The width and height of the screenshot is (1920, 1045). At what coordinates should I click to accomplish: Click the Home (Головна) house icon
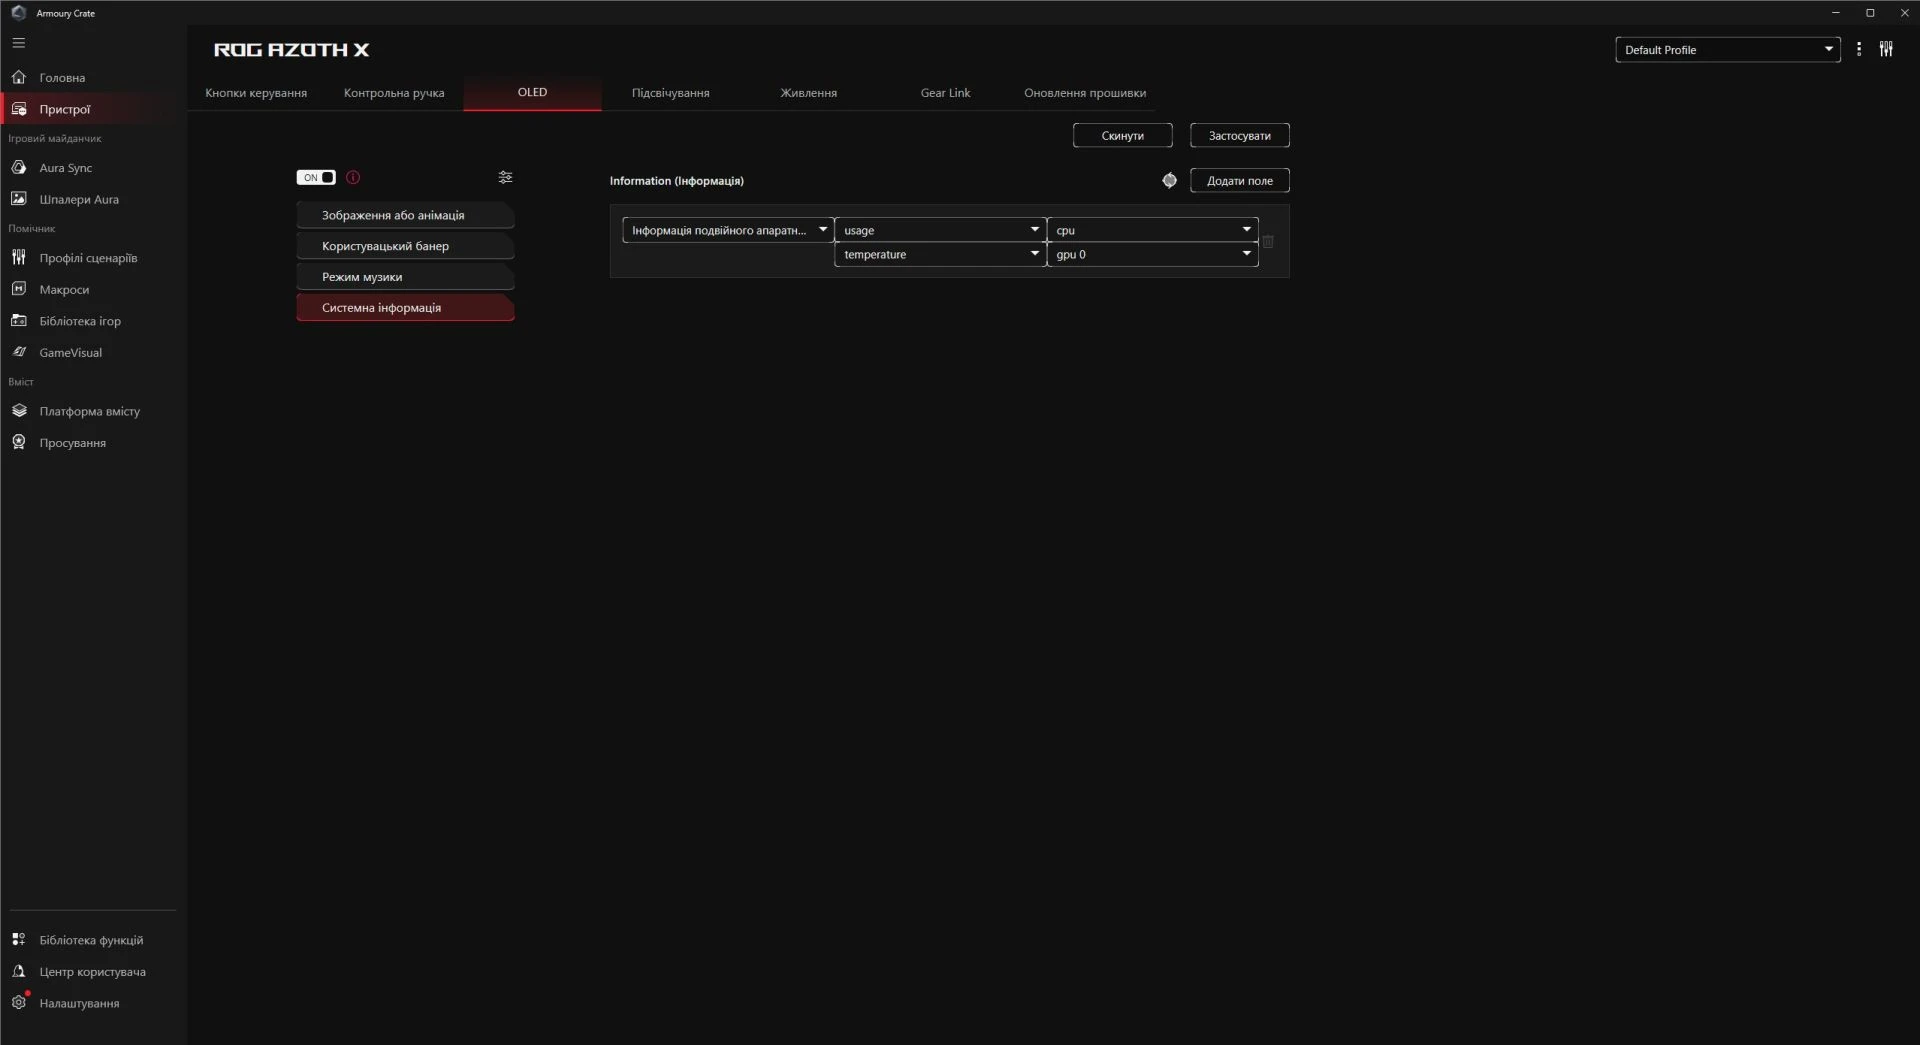click(x=19, y=77)
